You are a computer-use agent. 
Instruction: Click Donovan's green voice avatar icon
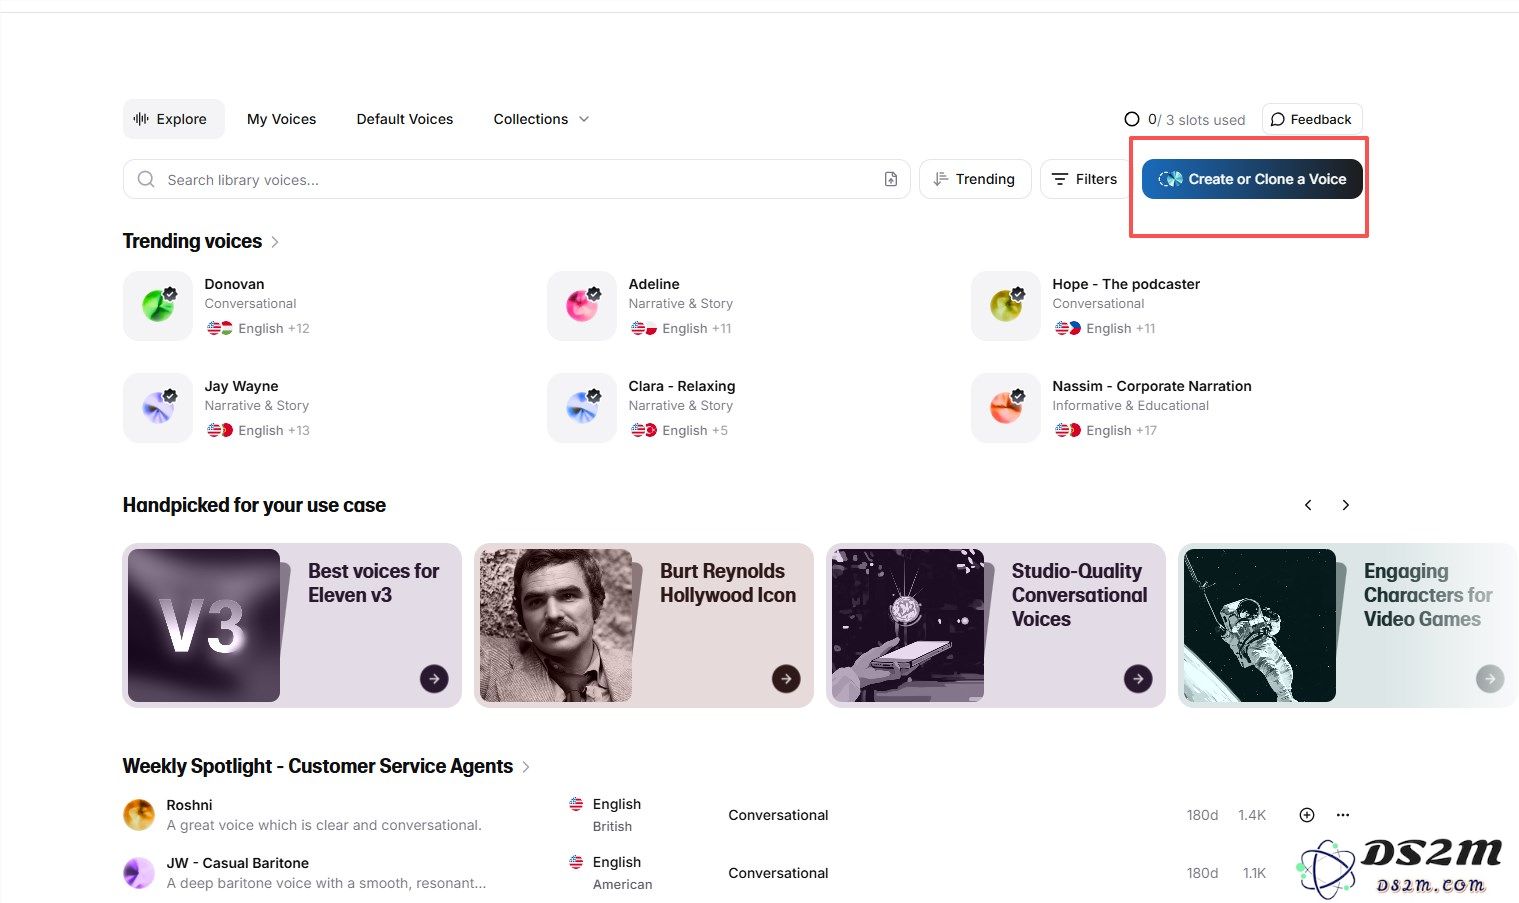pos(158,306)
